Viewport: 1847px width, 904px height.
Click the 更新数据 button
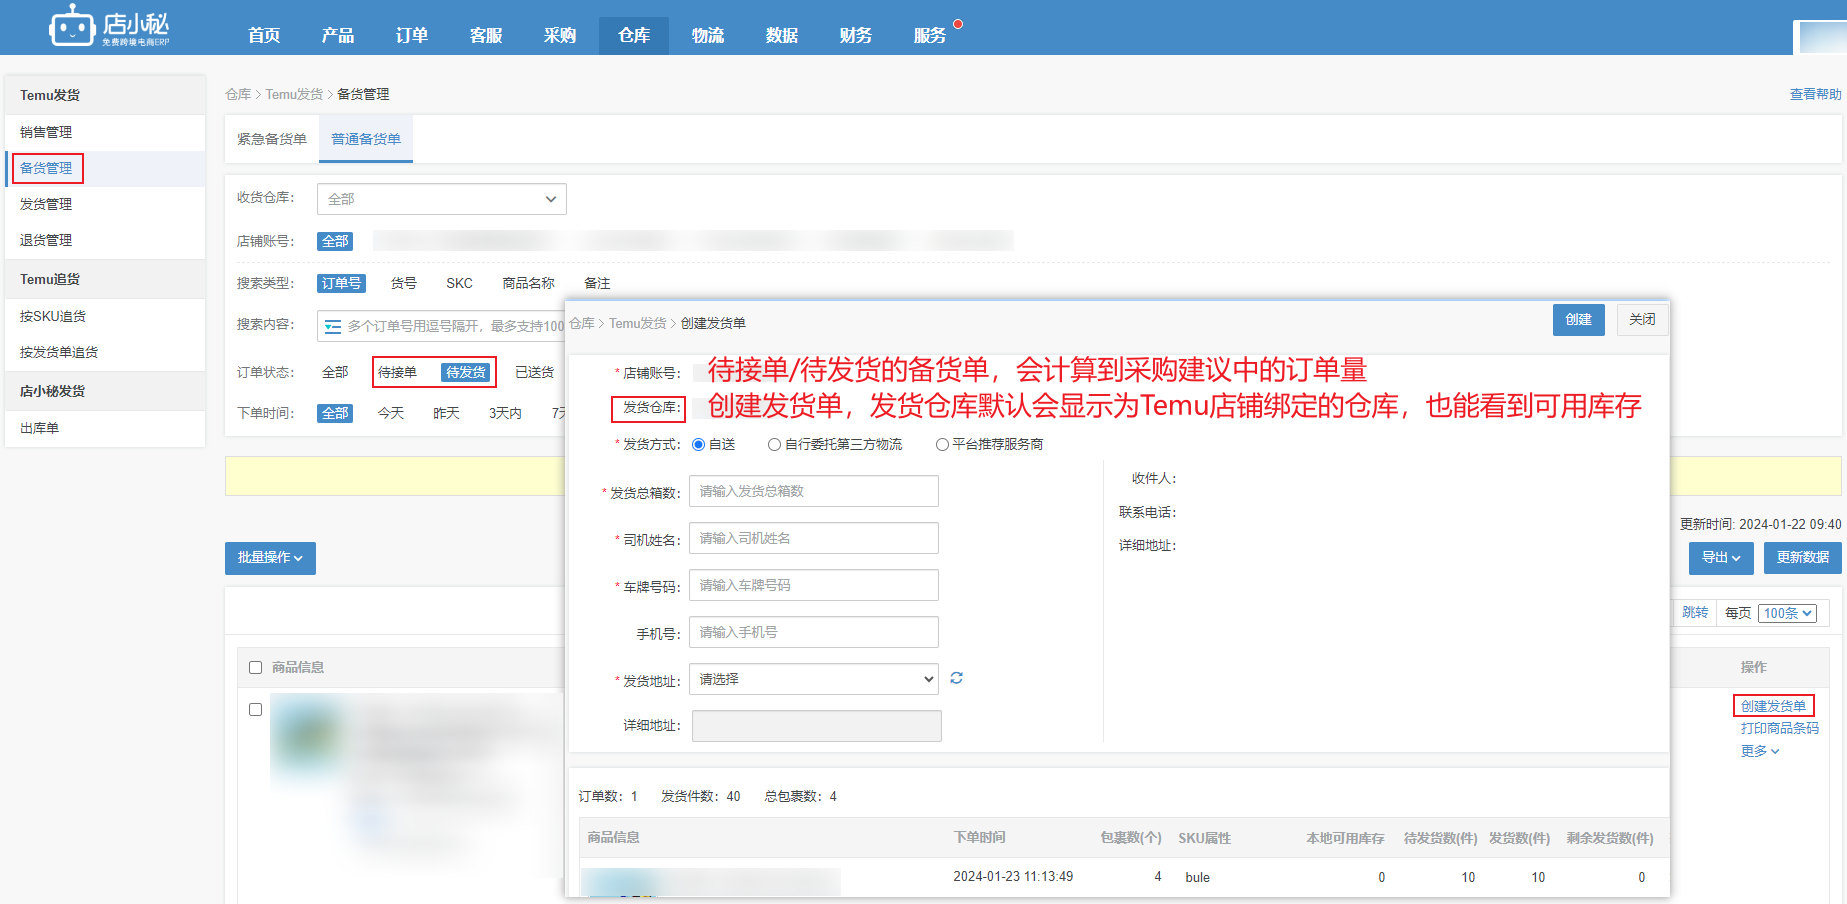click(x=1803, y=558)
